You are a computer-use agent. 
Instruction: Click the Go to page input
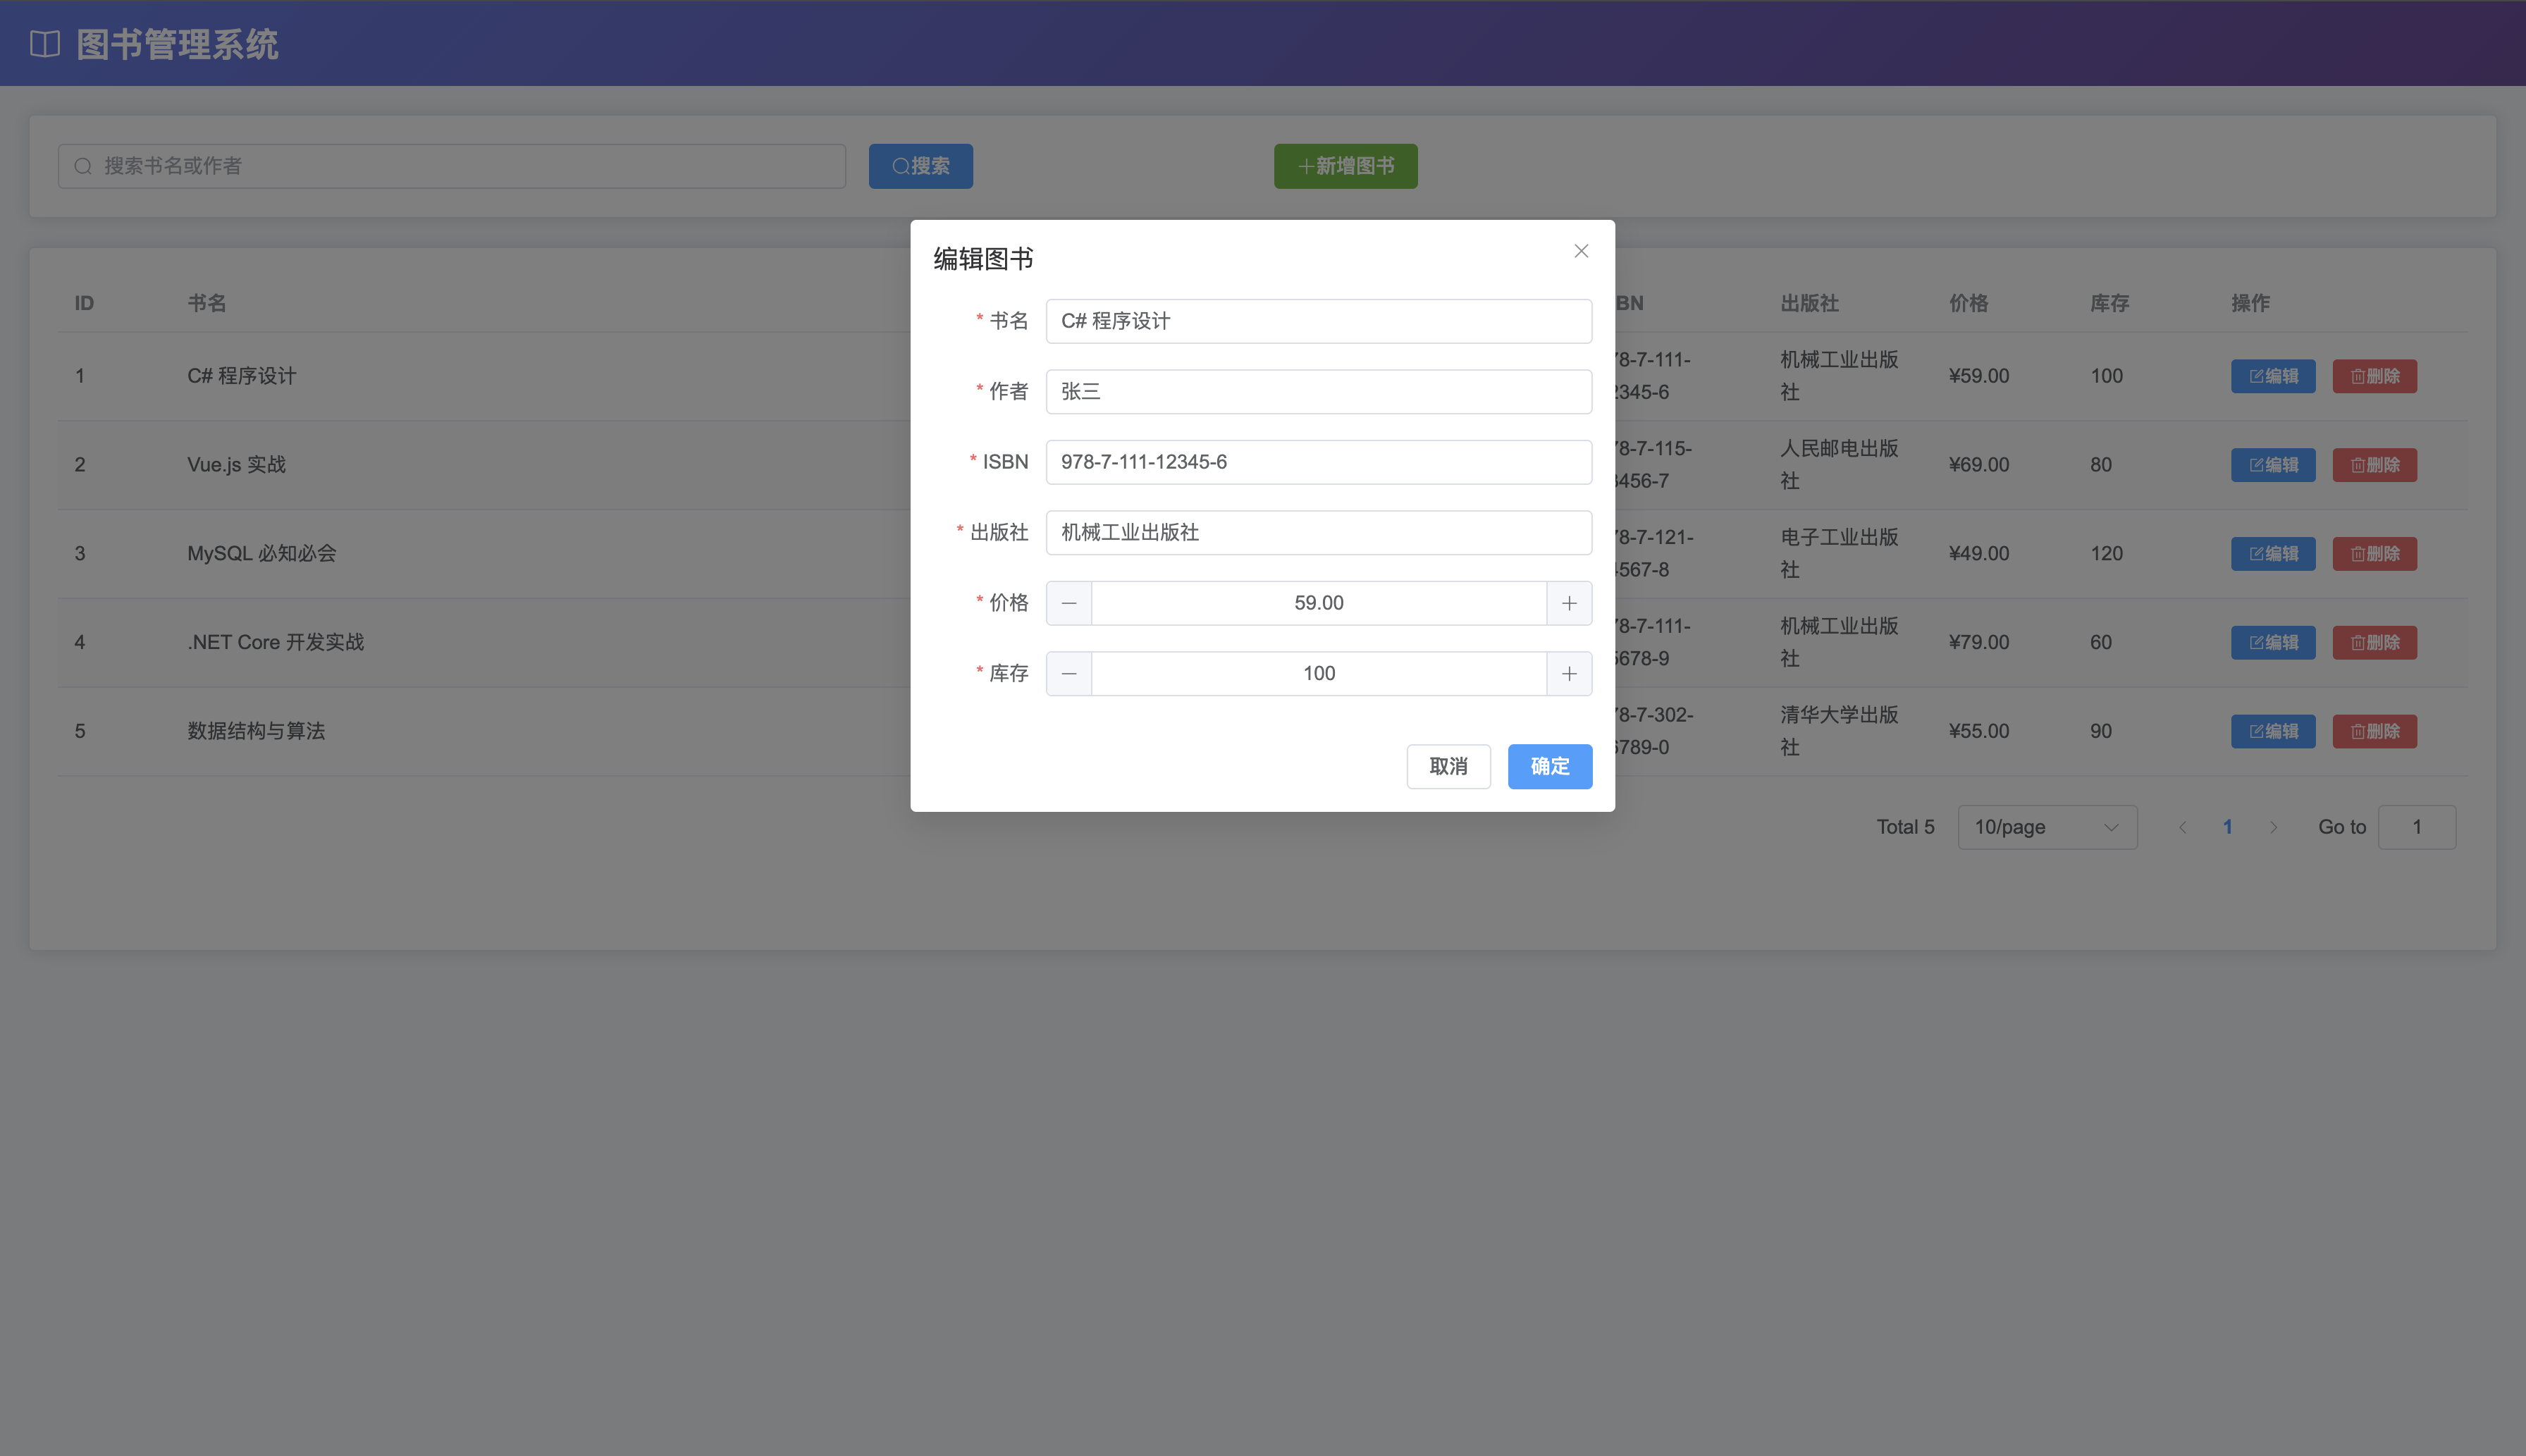pyautogui.click(x=2416, y=827)
